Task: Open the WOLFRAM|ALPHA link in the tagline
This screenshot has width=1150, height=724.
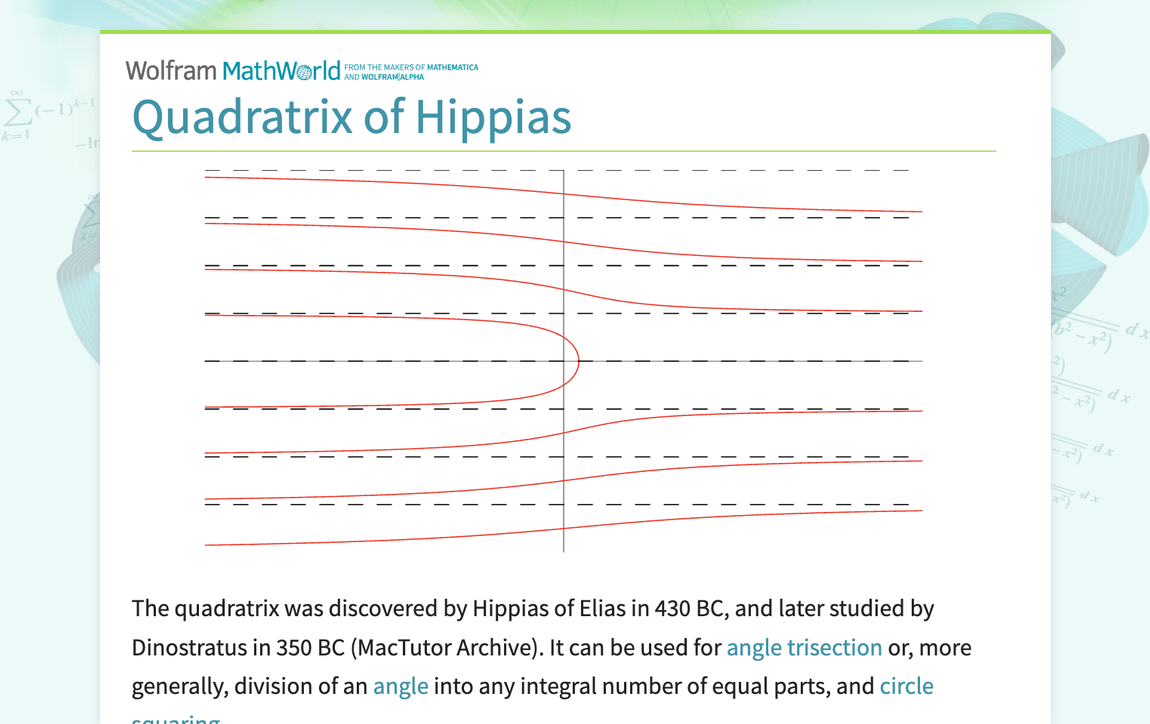Action: [x=395, y=76]
